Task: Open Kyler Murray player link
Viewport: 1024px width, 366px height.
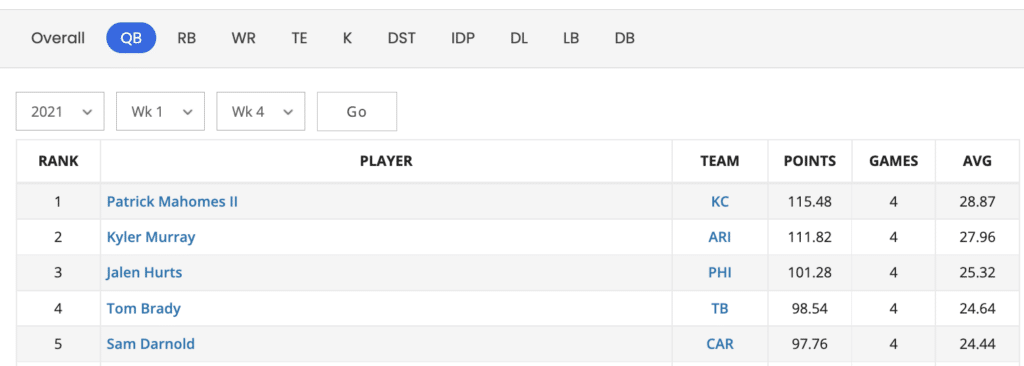Action: pos(151,237)
